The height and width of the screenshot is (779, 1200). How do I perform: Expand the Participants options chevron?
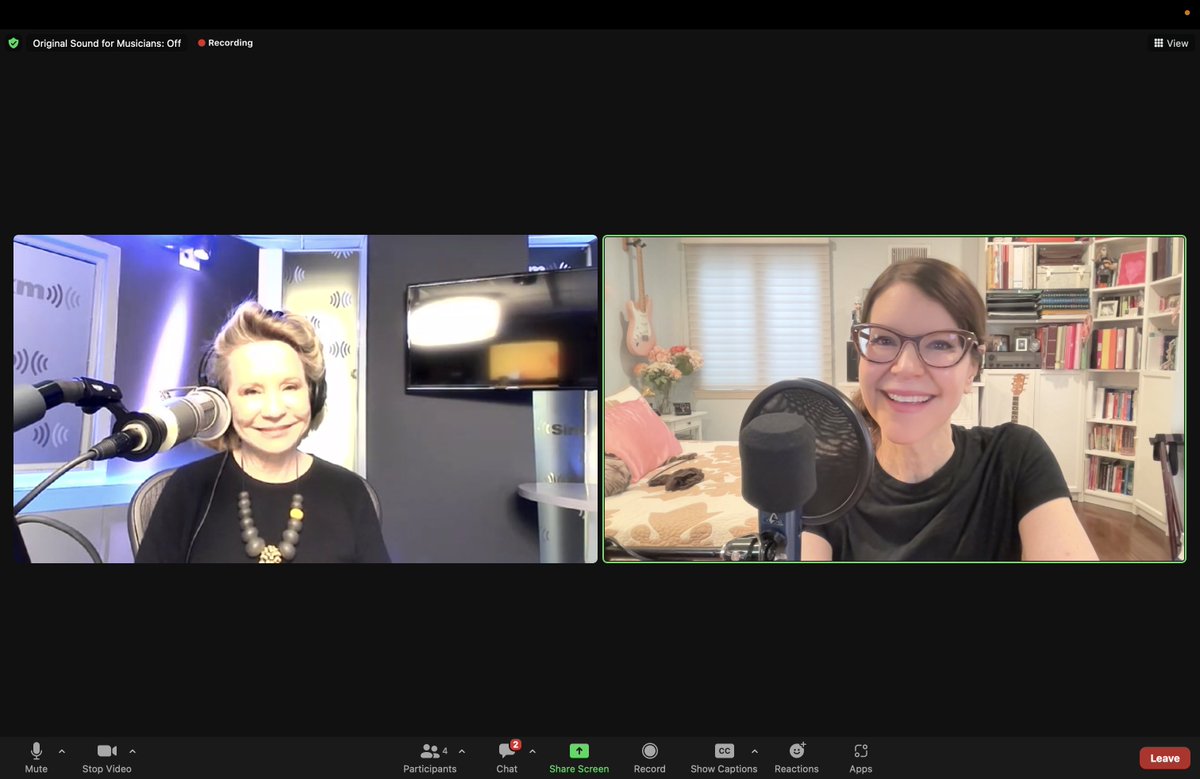(461, 751)
